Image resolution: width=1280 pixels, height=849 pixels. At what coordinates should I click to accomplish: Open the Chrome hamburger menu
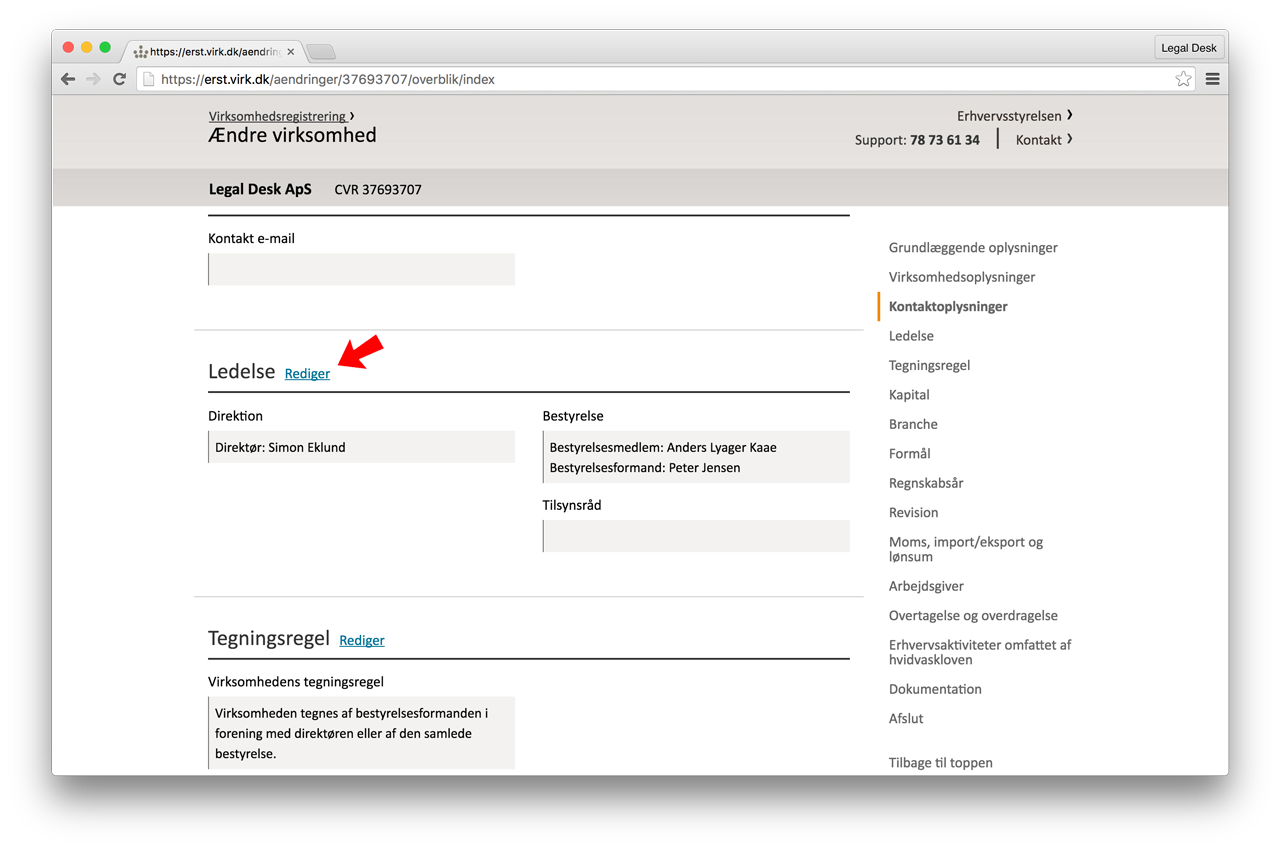pyautogui.click(x=1212, y=79)
